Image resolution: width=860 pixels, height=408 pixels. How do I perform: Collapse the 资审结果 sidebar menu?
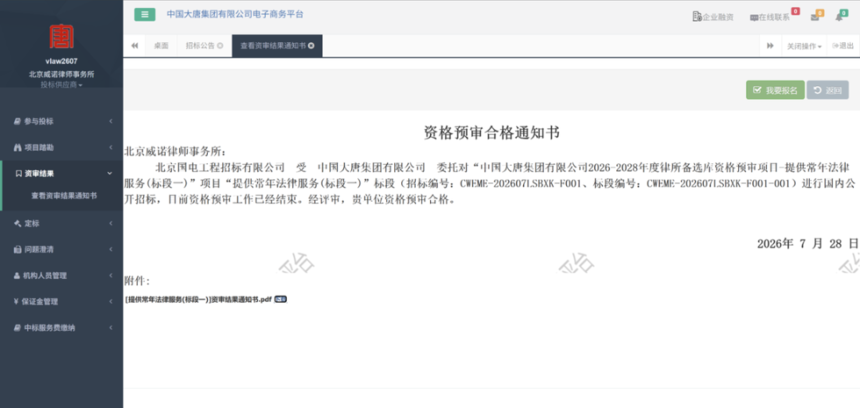click(62, 173)
